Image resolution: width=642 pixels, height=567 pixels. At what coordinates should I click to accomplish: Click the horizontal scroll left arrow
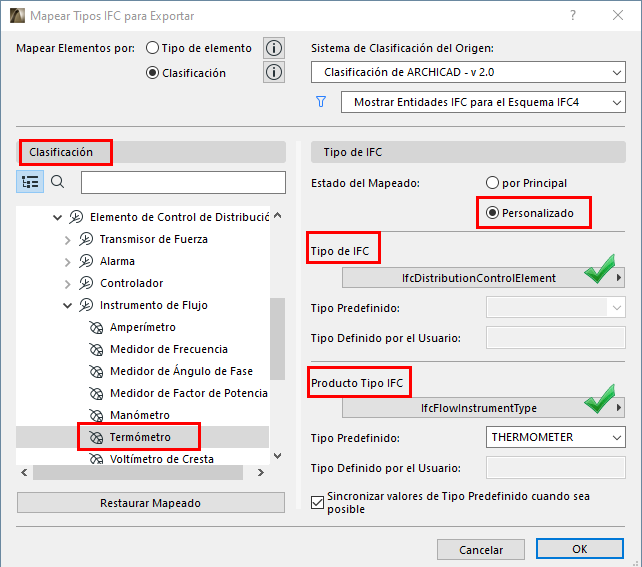pyautogui.click(x=24, y=472)
